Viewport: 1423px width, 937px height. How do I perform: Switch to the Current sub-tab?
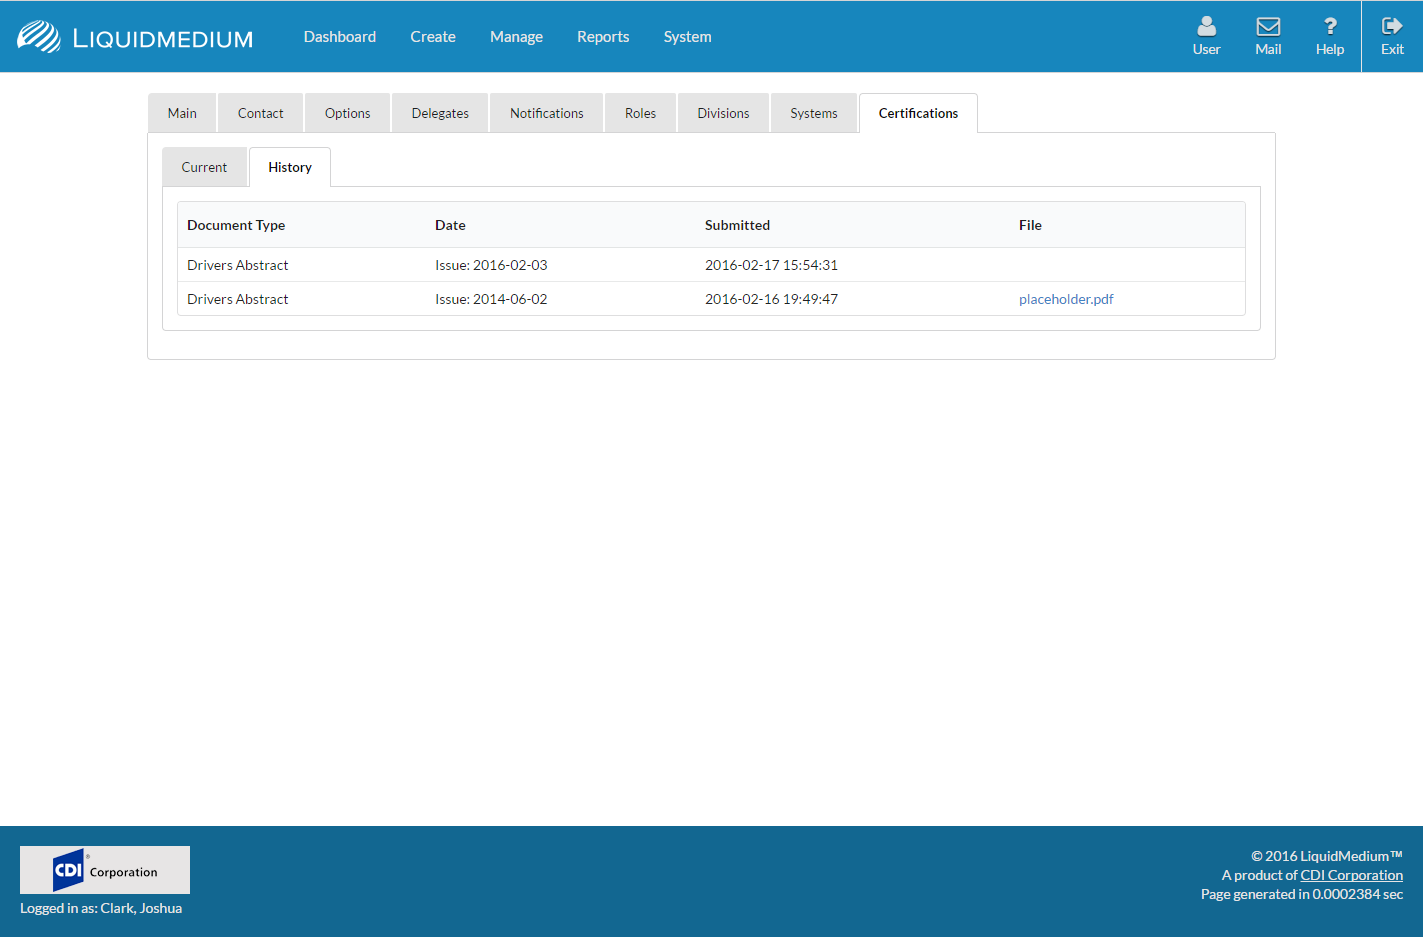point(204,168)
